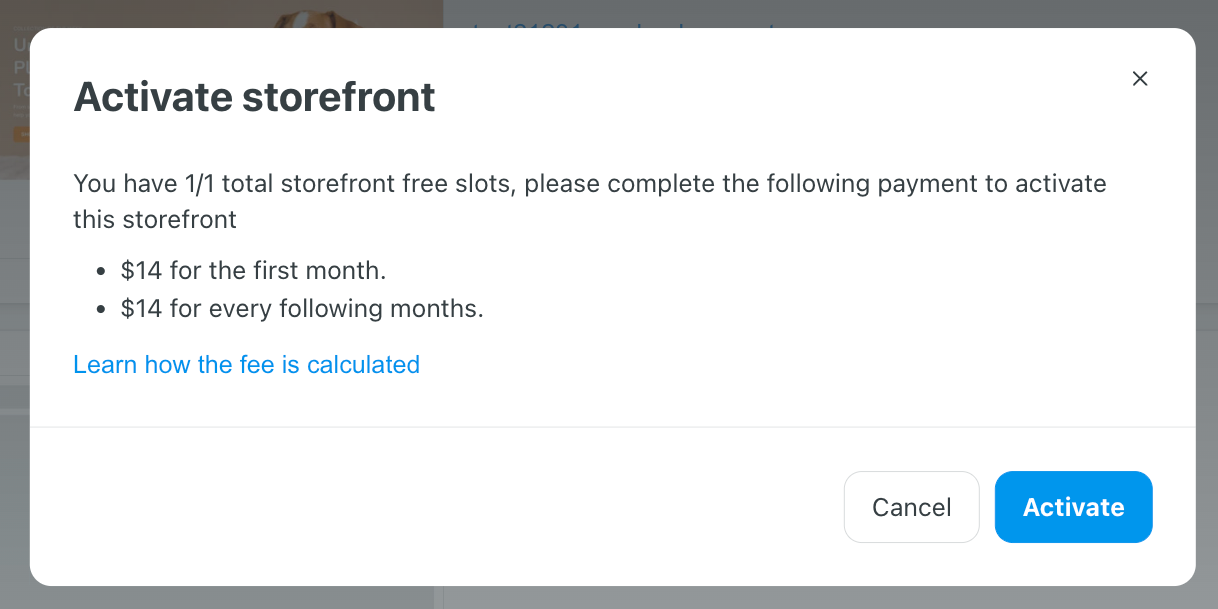View fee calculation details via the blue link
1218x609 pixels.
pyautogui.click(x=246, y=365)
